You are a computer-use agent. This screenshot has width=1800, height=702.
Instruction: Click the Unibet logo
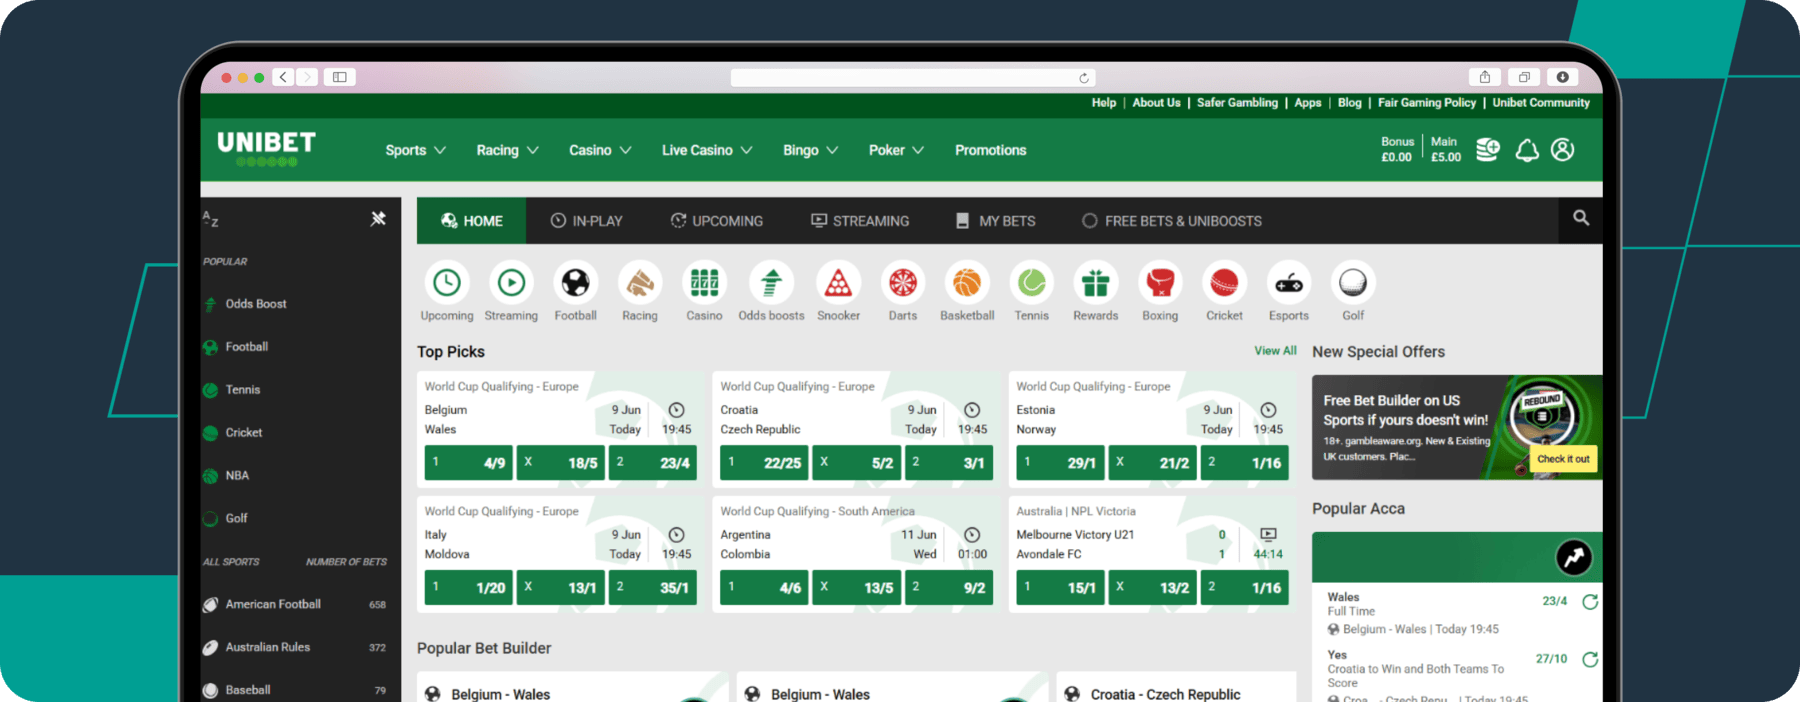pos(266,148)
